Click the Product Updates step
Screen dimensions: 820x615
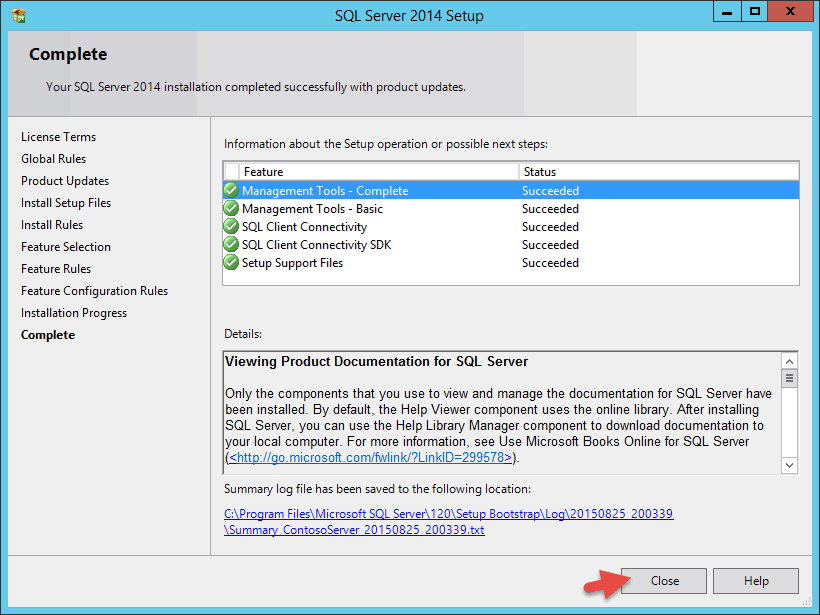[x=65, y=181]
